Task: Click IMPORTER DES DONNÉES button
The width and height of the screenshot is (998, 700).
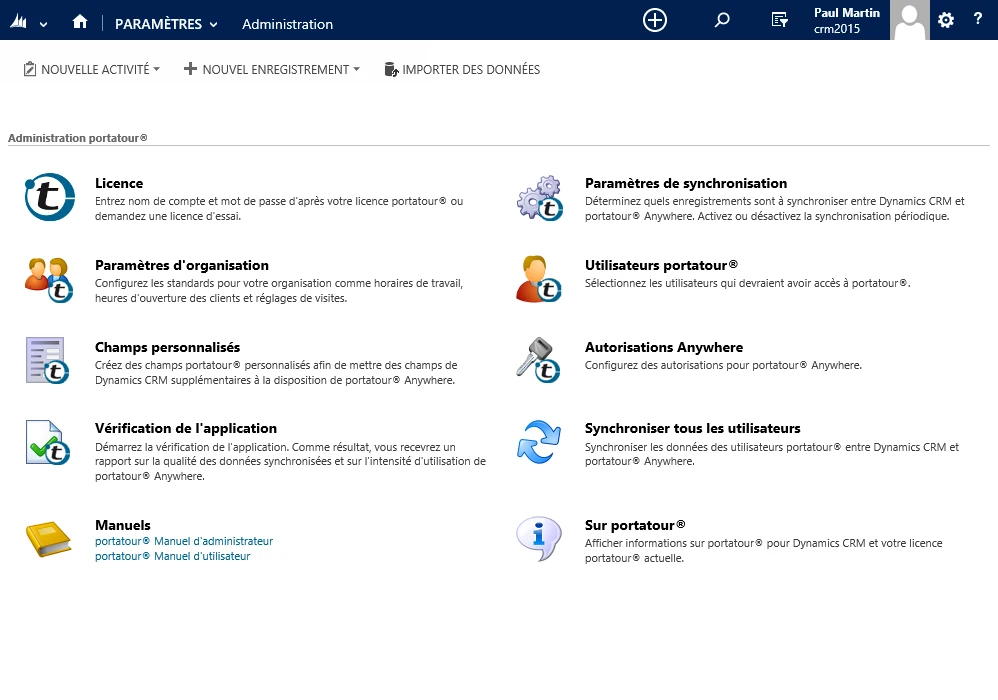Action: click(462, 69)
